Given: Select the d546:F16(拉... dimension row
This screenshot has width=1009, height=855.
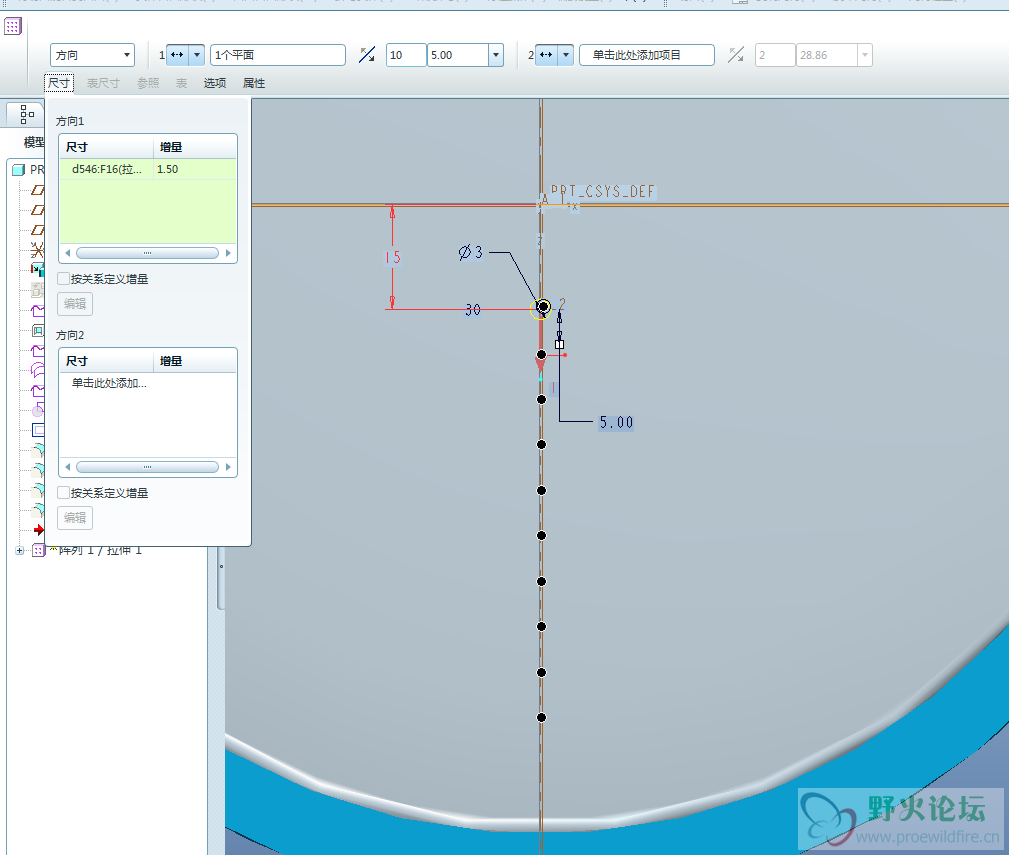Looking at the screenshot, I should click(148, 169).
